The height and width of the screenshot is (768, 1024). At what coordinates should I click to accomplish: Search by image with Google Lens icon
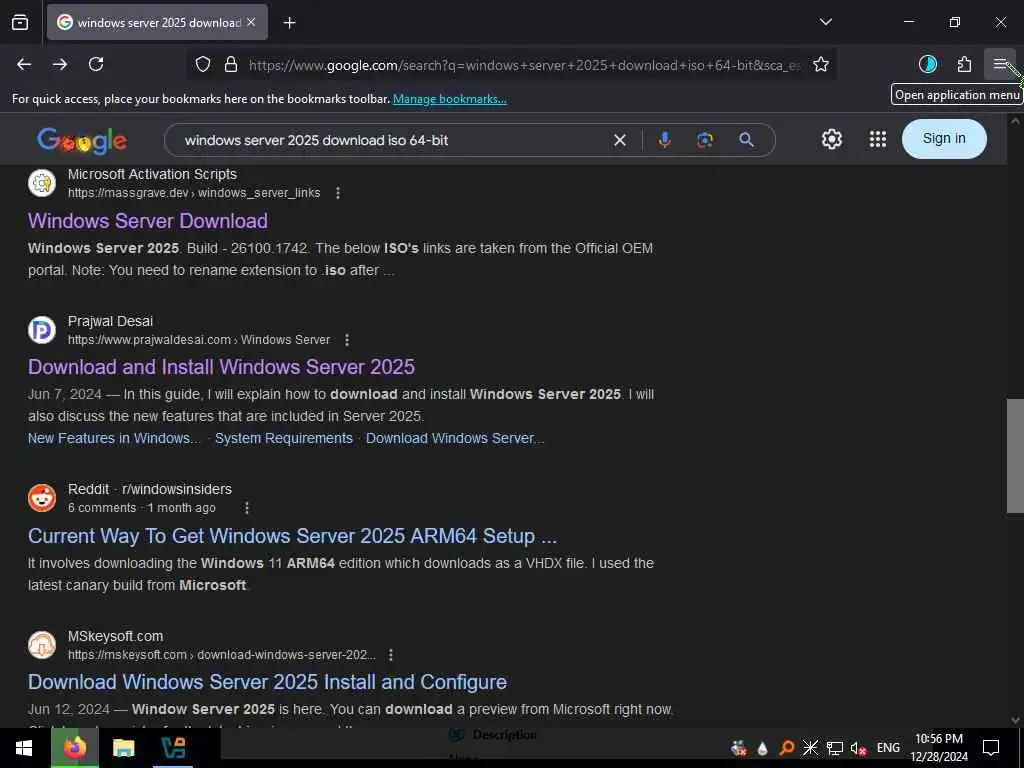(x=705, y=140)
